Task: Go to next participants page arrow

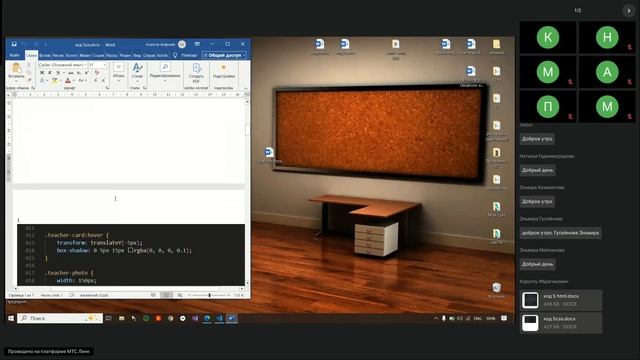Action: (629, 11)
